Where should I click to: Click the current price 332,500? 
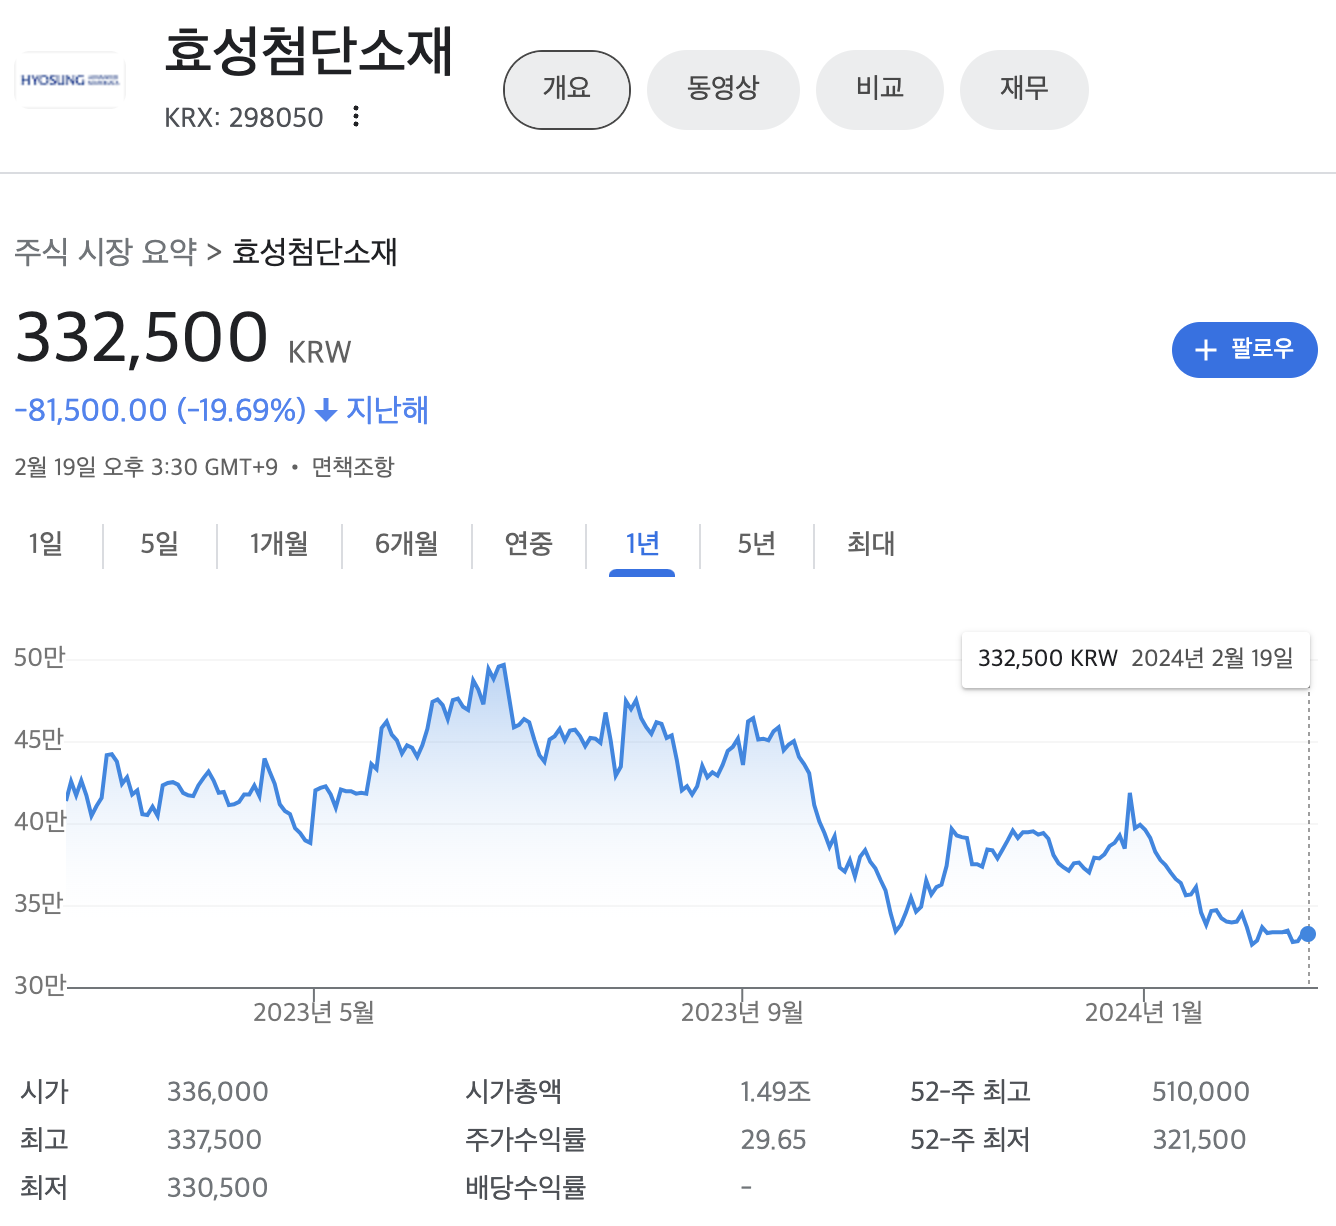(142, 337)
